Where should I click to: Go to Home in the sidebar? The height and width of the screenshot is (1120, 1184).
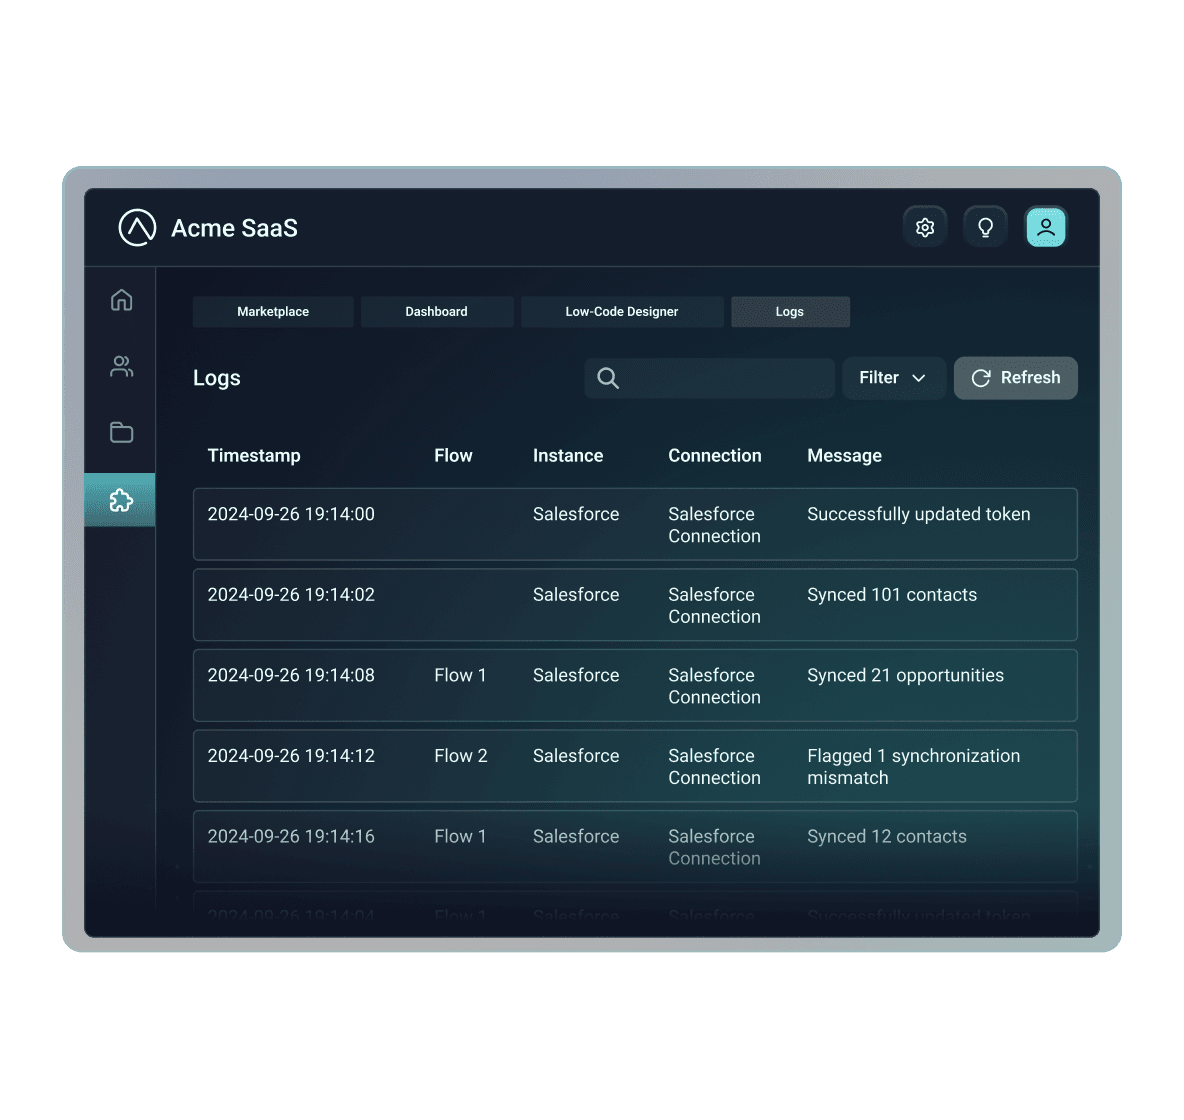coord(122,300)
